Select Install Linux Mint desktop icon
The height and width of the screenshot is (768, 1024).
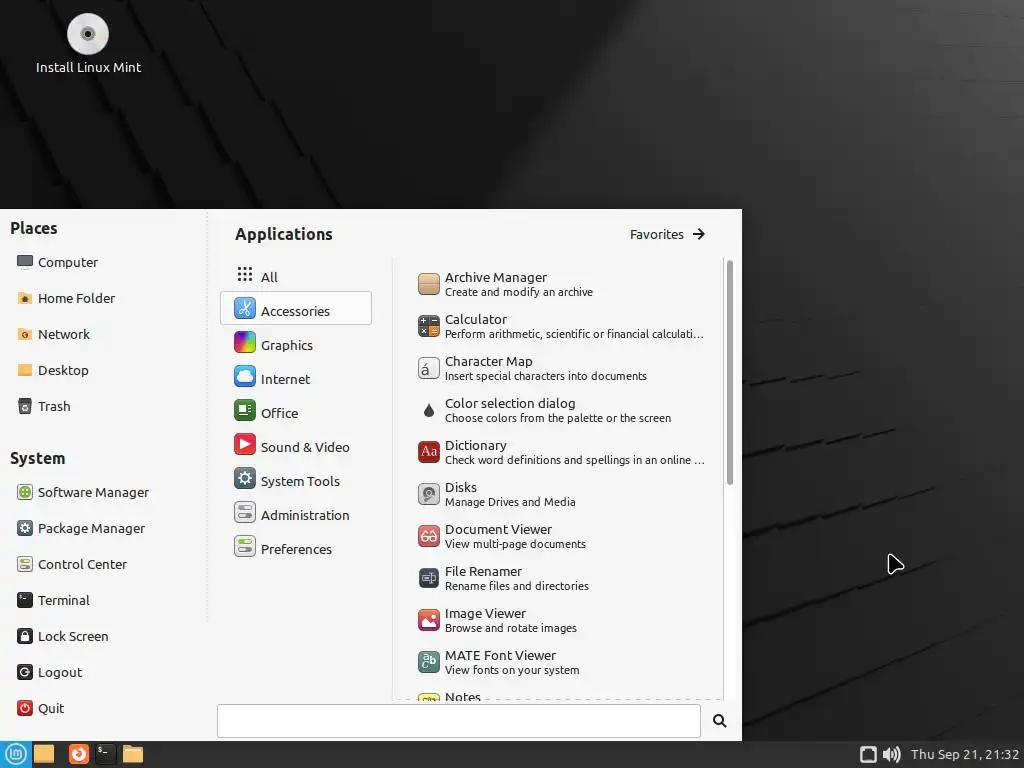pos(88,44)
